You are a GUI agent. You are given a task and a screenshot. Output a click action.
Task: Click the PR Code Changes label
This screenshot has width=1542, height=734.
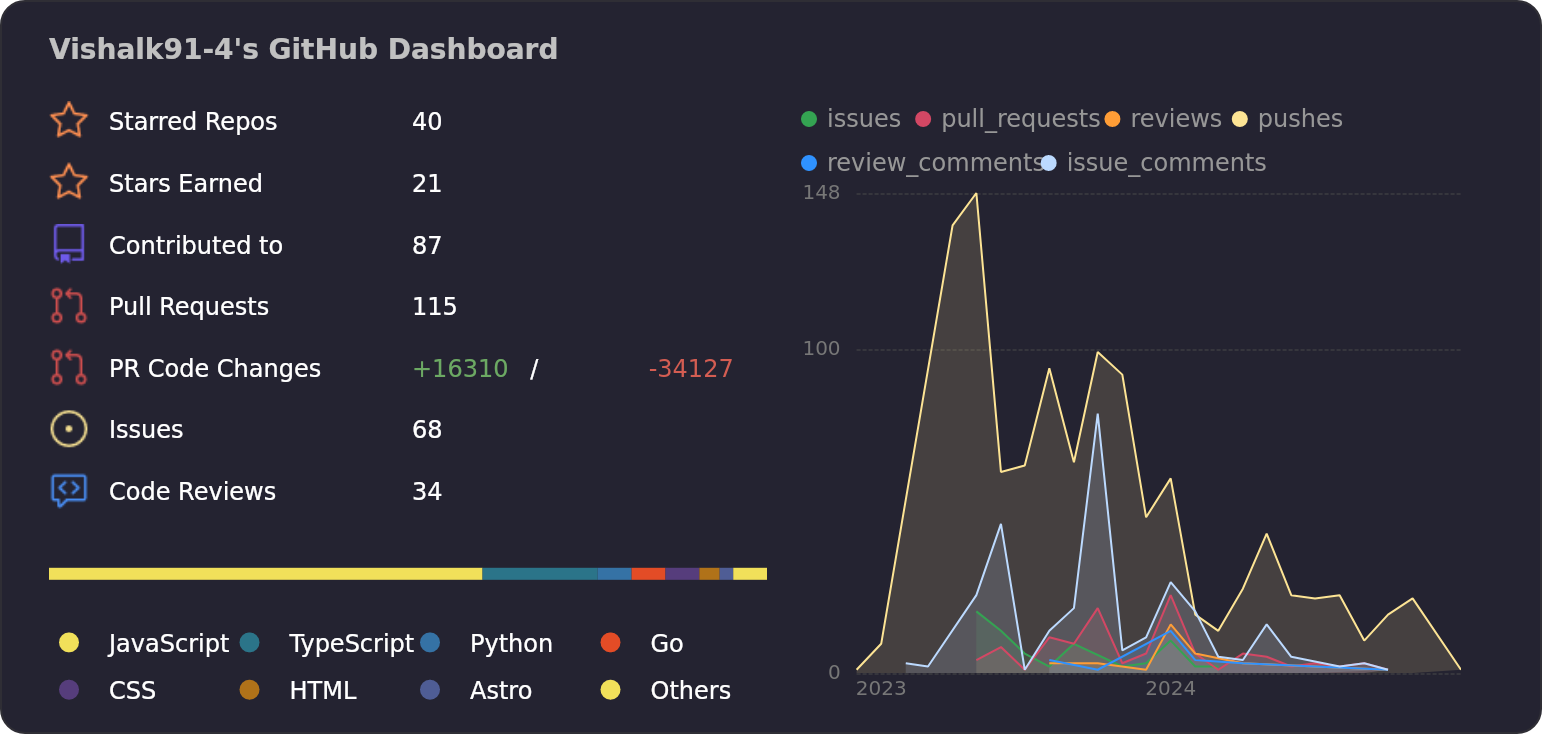click(x=215, y=369)
